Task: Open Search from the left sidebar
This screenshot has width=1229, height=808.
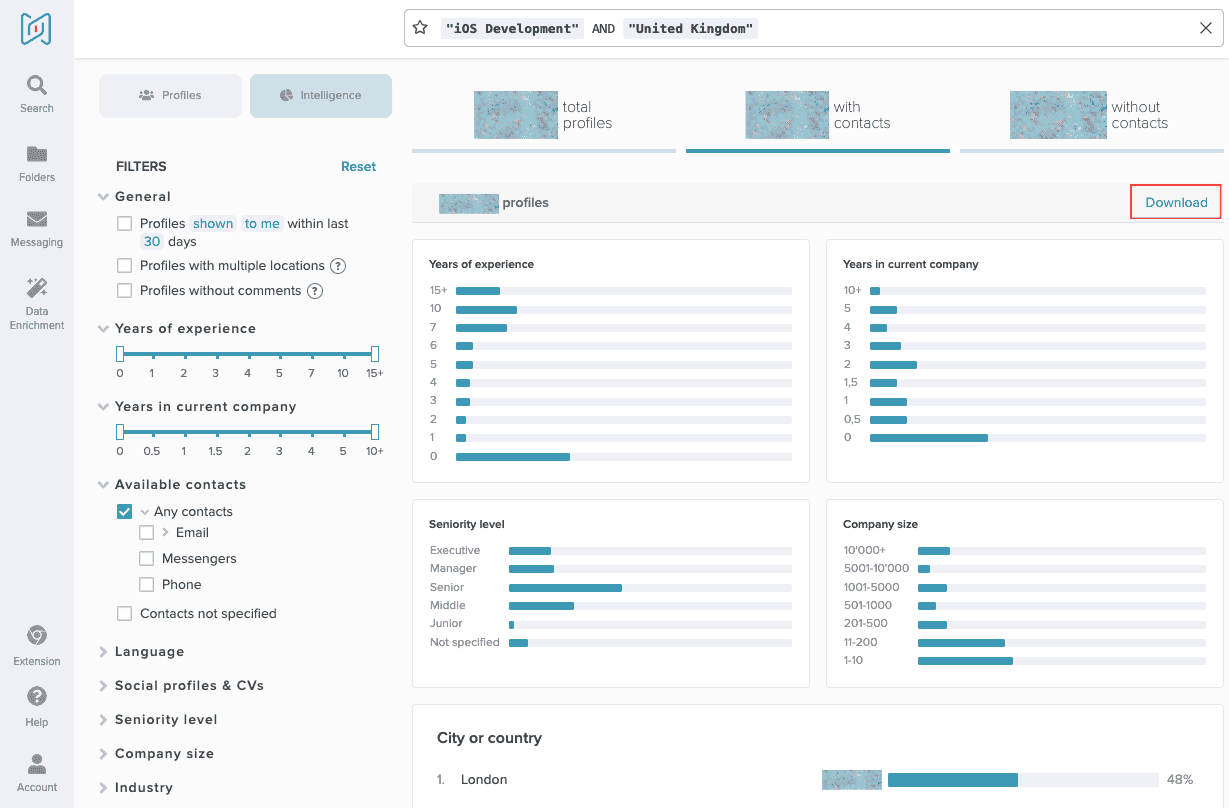Action: [37, 94]
